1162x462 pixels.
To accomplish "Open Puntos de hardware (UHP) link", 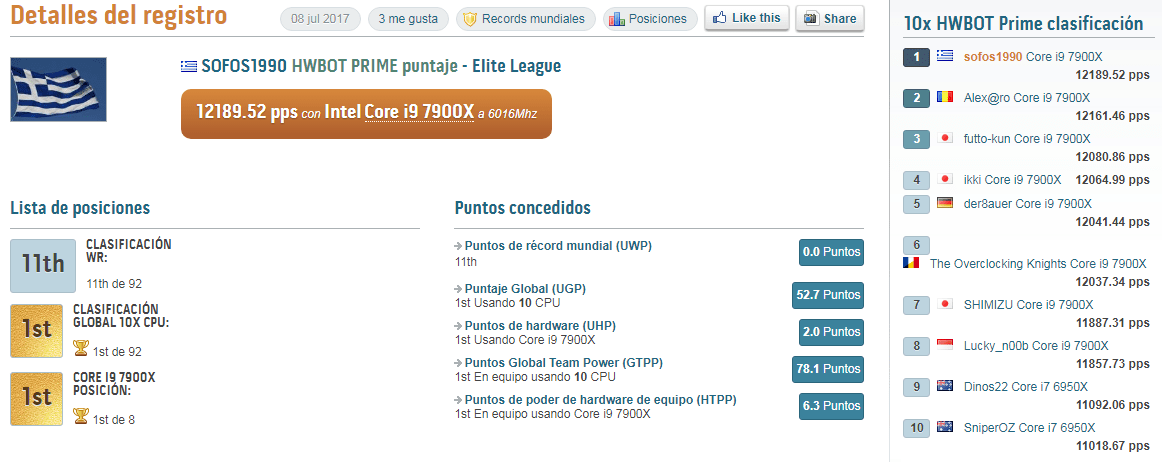I will point(540,326).
